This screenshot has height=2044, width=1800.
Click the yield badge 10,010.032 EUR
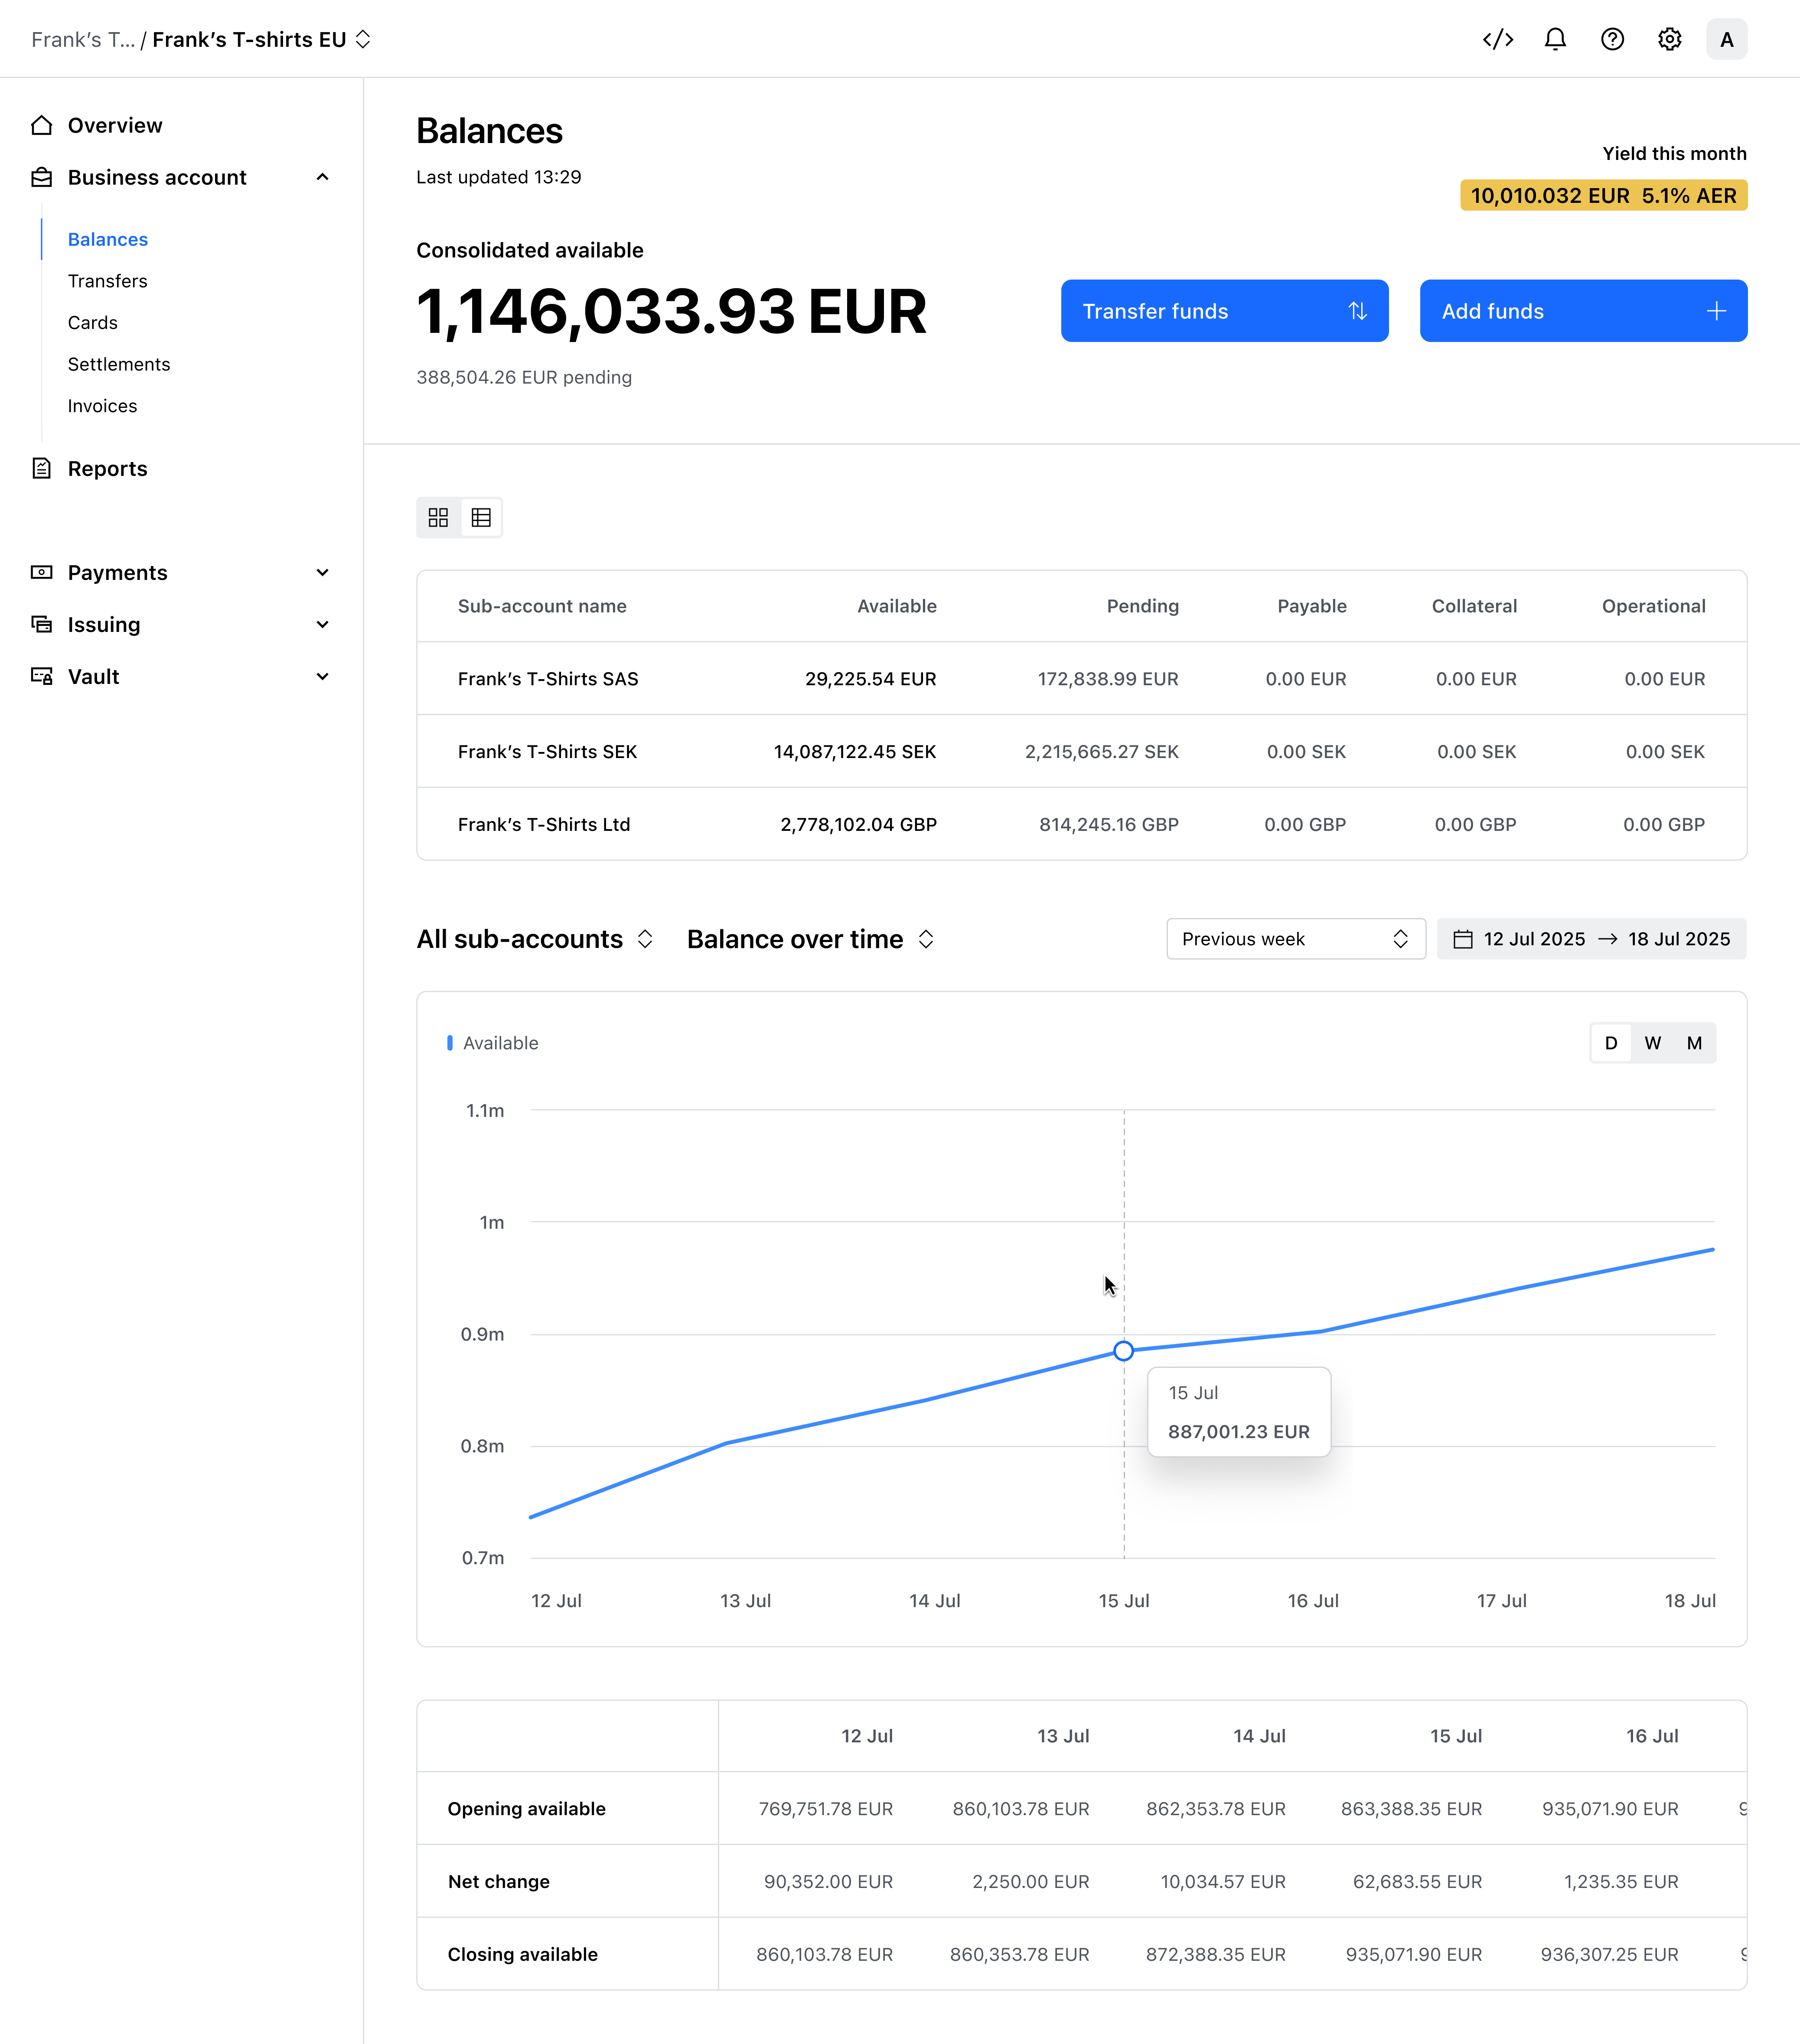[x=1603, y=195]
